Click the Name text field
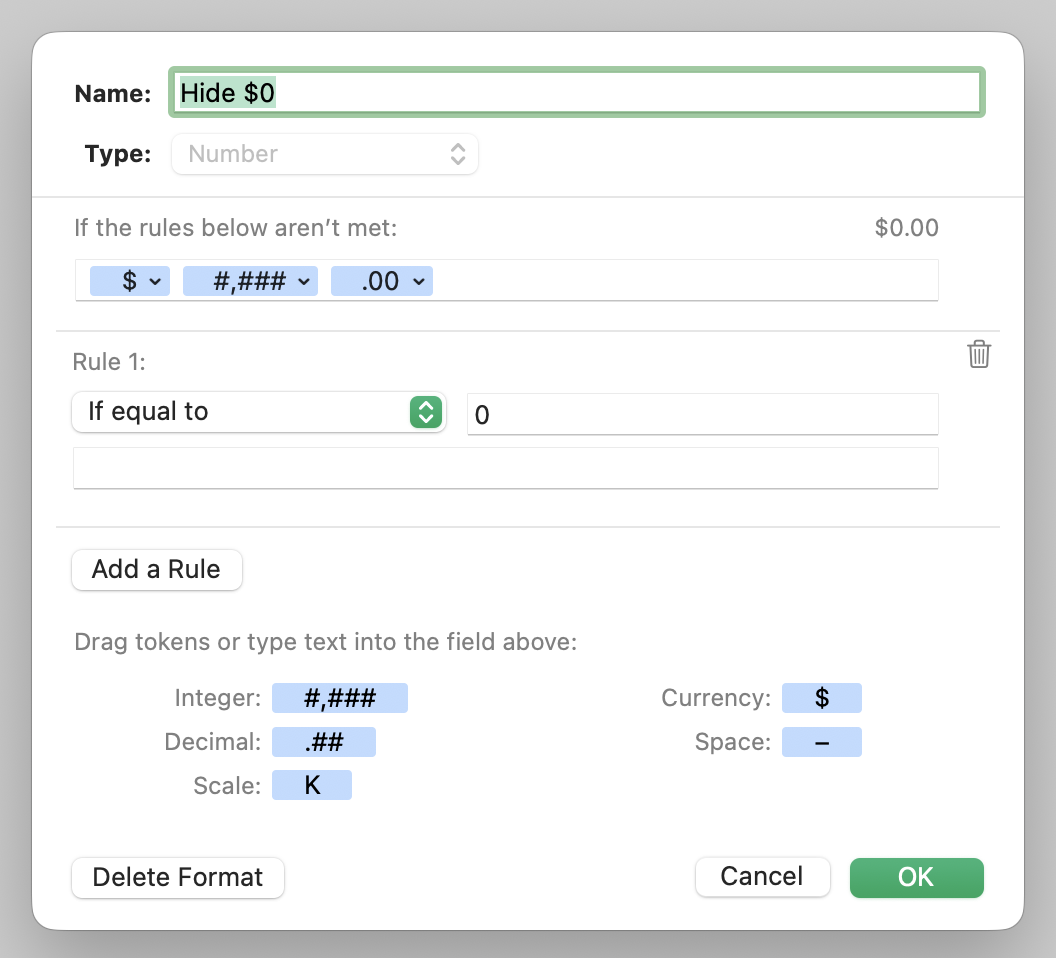This screenshot has width=1056, height=958. coord(578,93)
